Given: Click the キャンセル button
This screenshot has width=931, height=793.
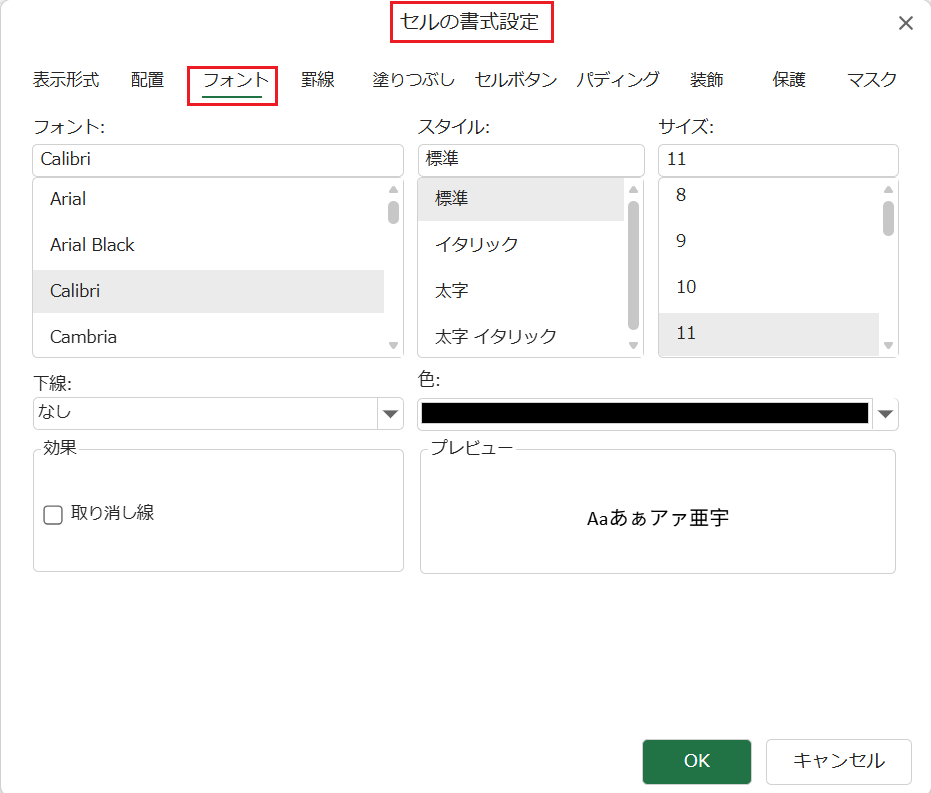Looking at the screenshot, I should click(x=838, y=761).
